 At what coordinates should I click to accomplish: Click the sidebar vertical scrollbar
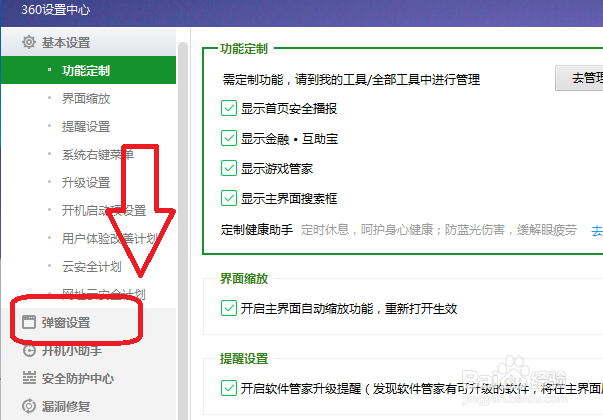tap(183, 231)
